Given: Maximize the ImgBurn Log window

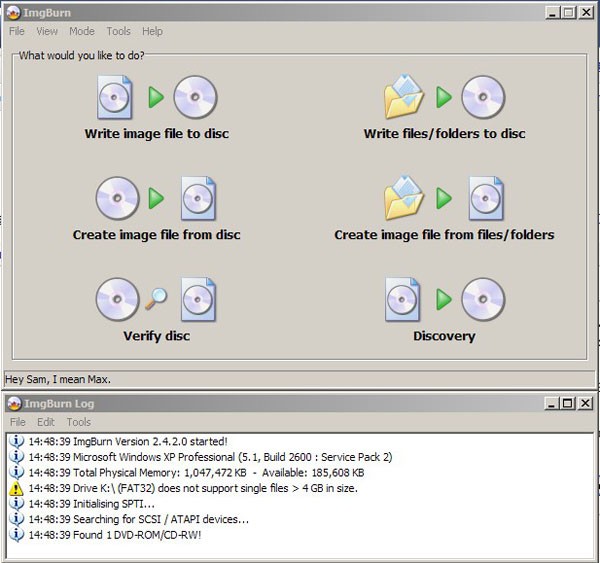Looking at the screenshot, I should coord(568,403).
